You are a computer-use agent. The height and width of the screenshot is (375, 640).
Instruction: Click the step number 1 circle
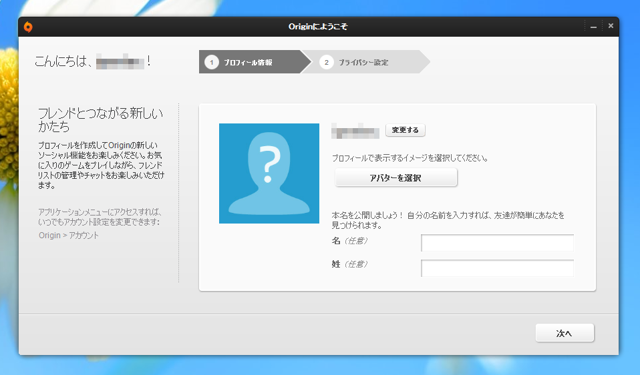click(211, 62)
